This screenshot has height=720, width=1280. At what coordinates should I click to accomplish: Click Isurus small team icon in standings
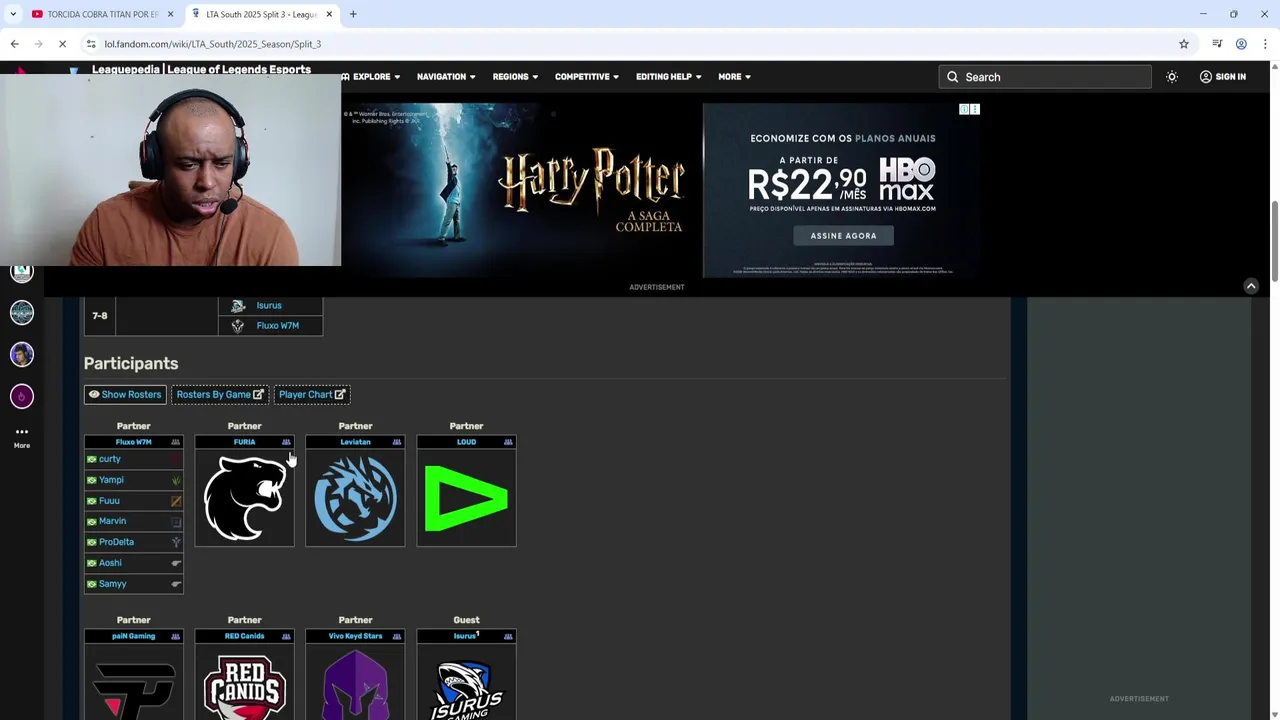point(238,305)
